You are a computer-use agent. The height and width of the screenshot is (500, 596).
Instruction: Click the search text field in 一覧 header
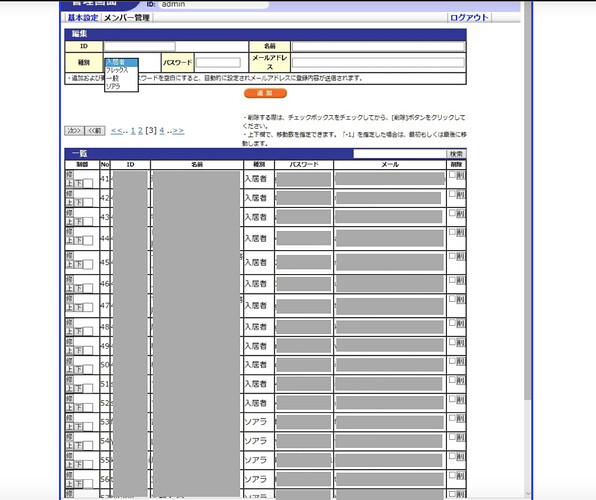pos(400,154)
